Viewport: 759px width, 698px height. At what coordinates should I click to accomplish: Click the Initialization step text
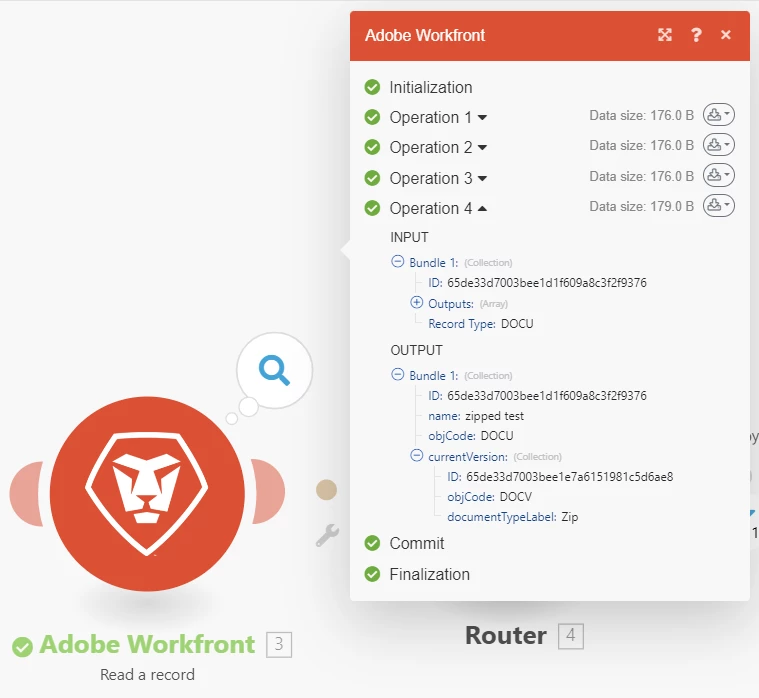pyautogui.click(x=431, y=88)
